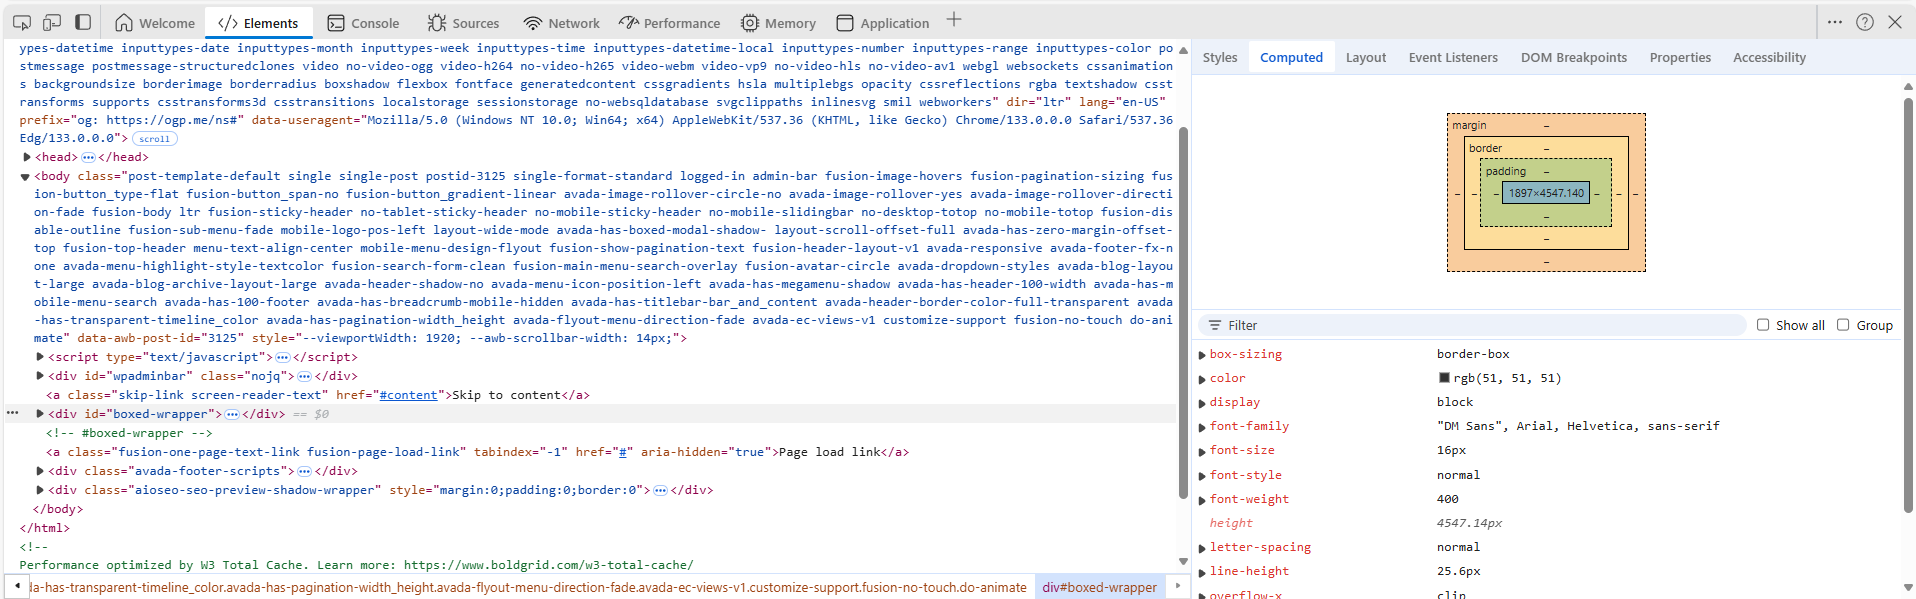Image resolution: width=1916 pixels, height=599 pixels.
Task: Follow the # href on page load link
Action: point(623,452)
